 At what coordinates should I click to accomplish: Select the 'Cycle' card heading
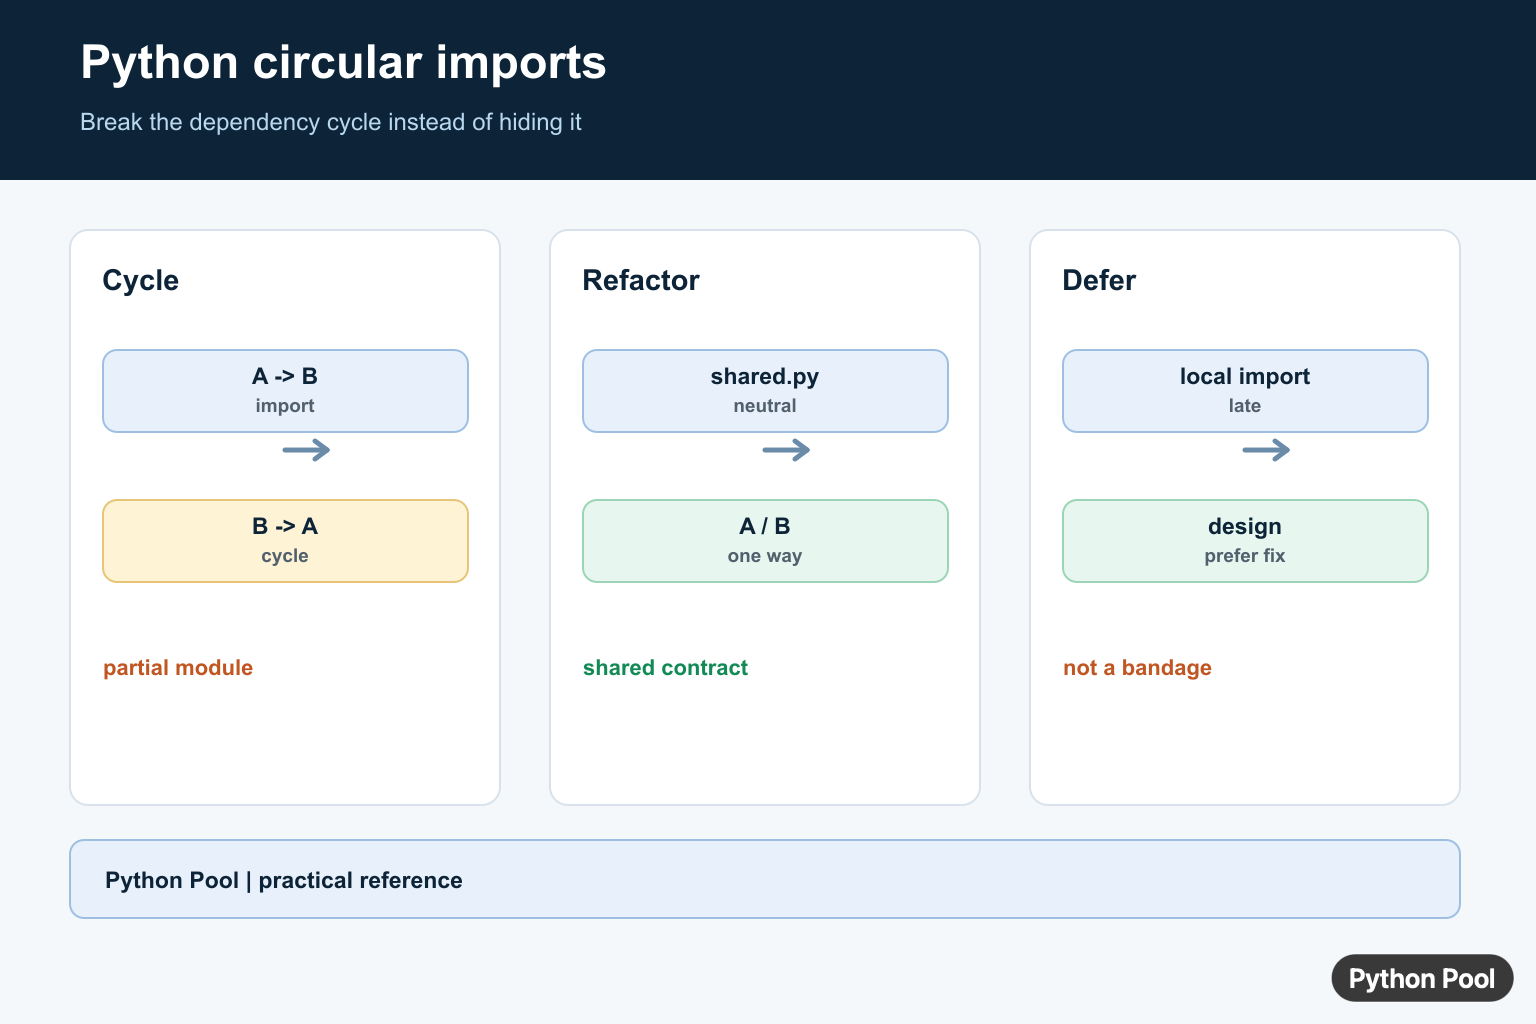pos(140,280)
